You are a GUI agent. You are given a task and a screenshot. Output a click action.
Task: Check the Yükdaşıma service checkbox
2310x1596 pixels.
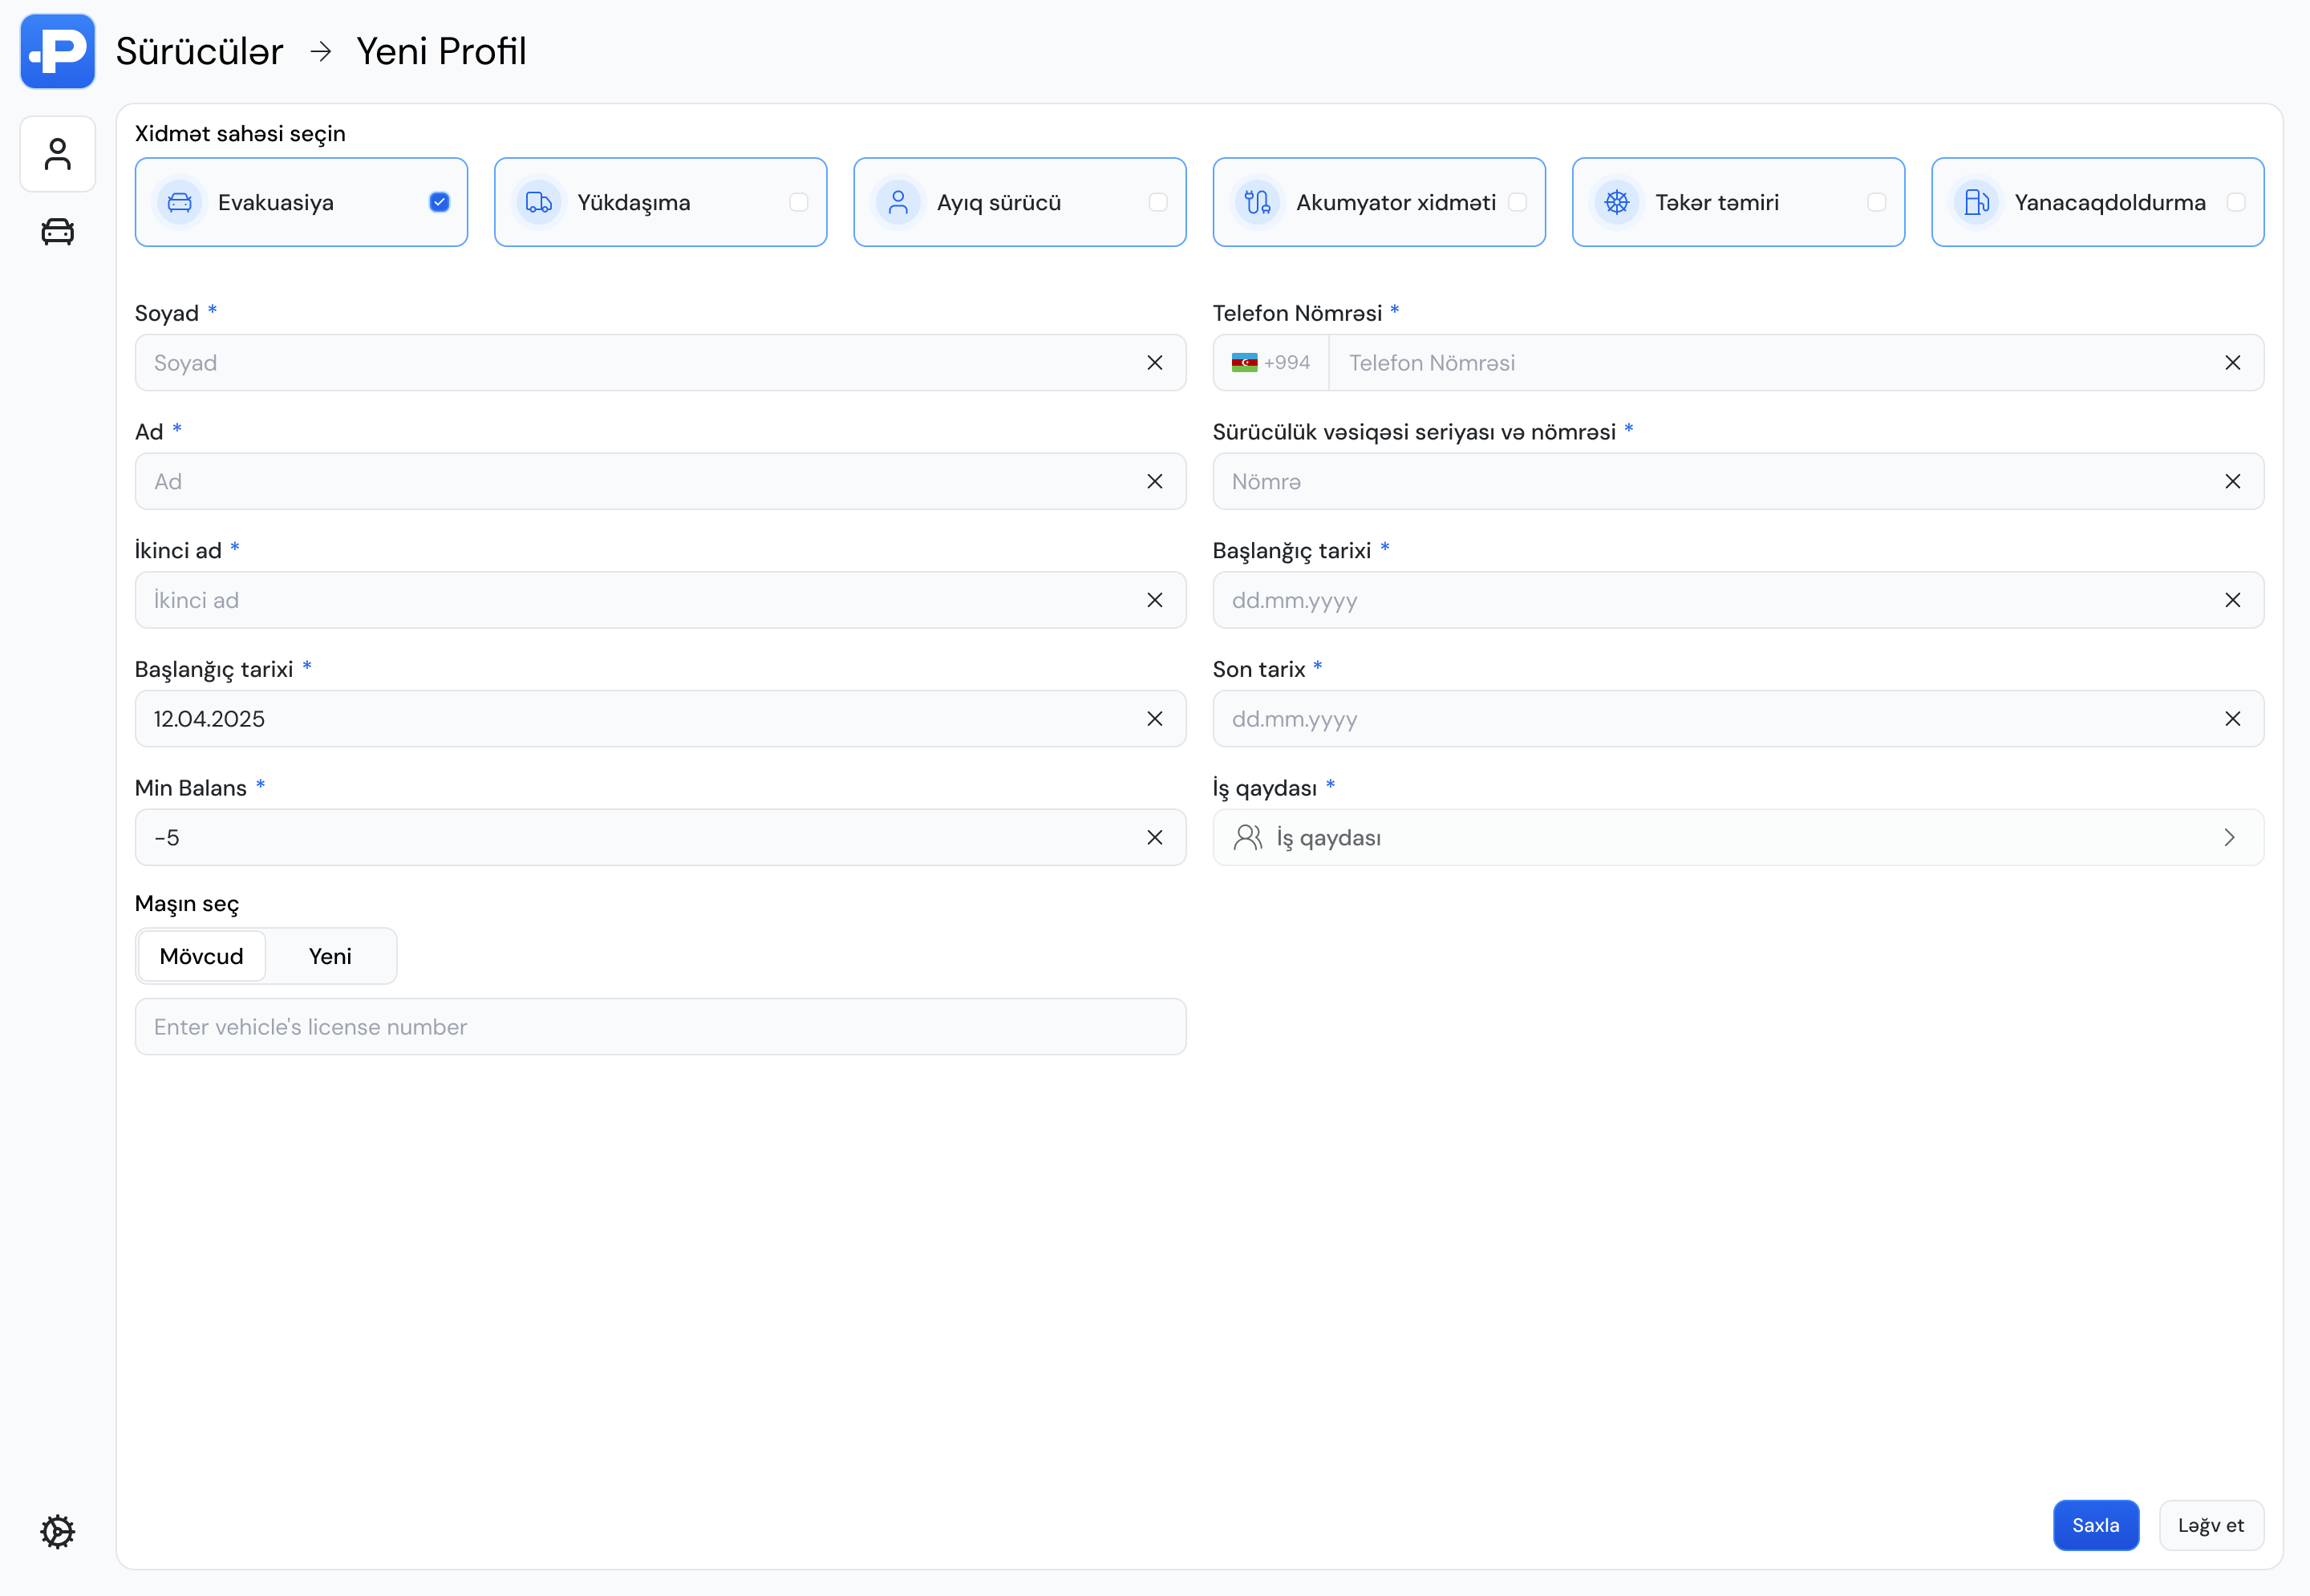coord(798,202)
